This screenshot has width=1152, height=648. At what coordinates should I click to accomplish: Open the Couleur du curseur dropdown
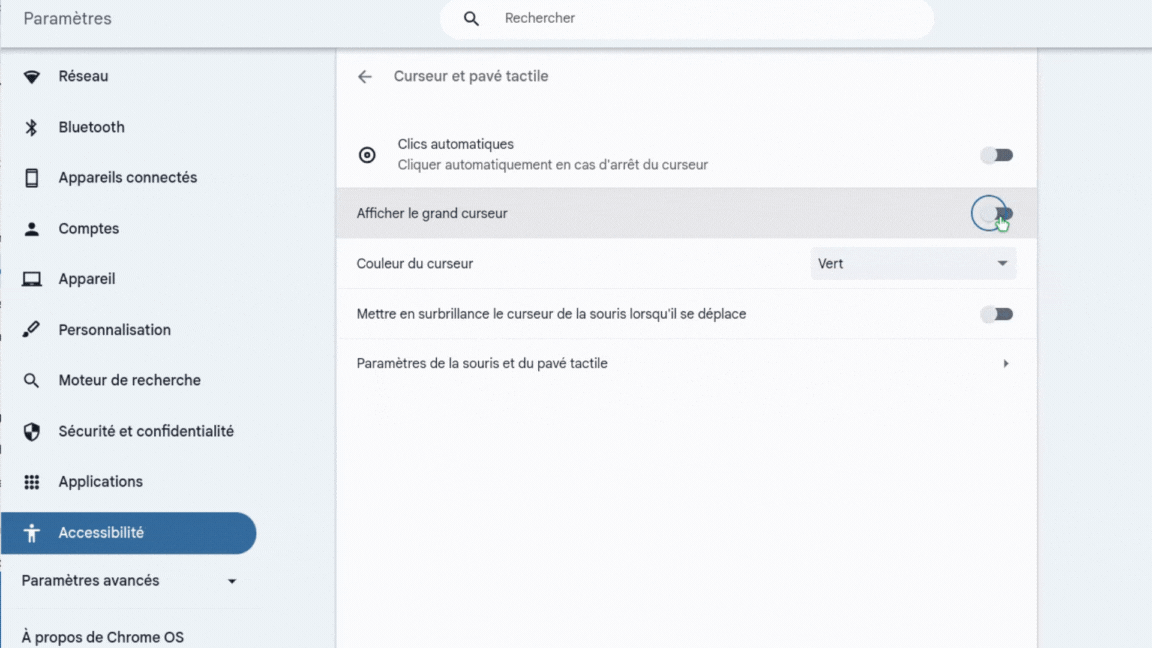(912, 264)
